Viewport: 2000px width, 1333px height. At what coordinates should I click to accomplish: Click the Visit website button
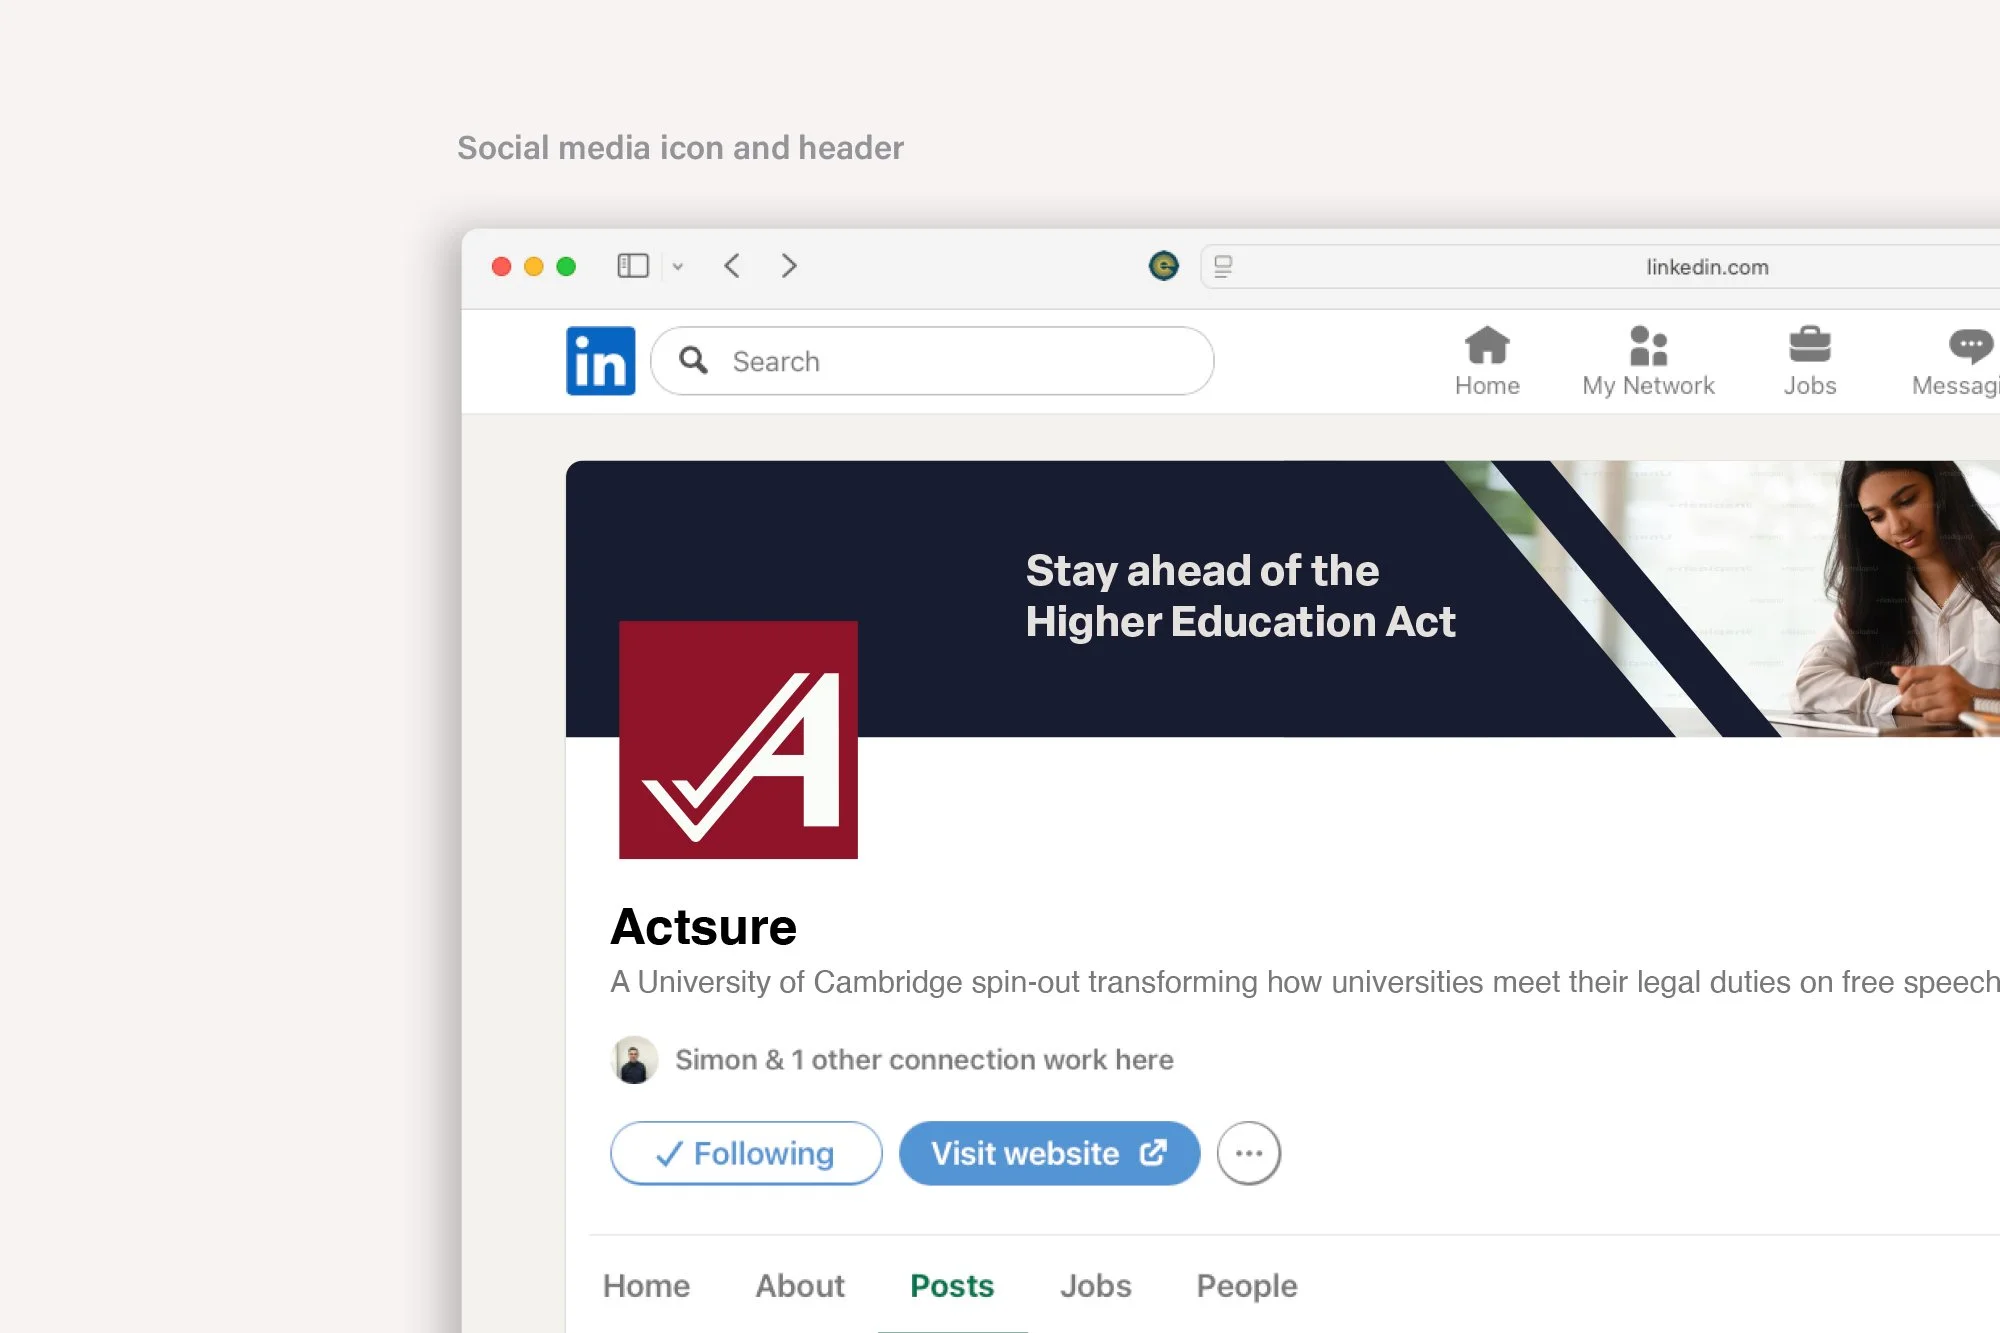pos(1049,1153)
